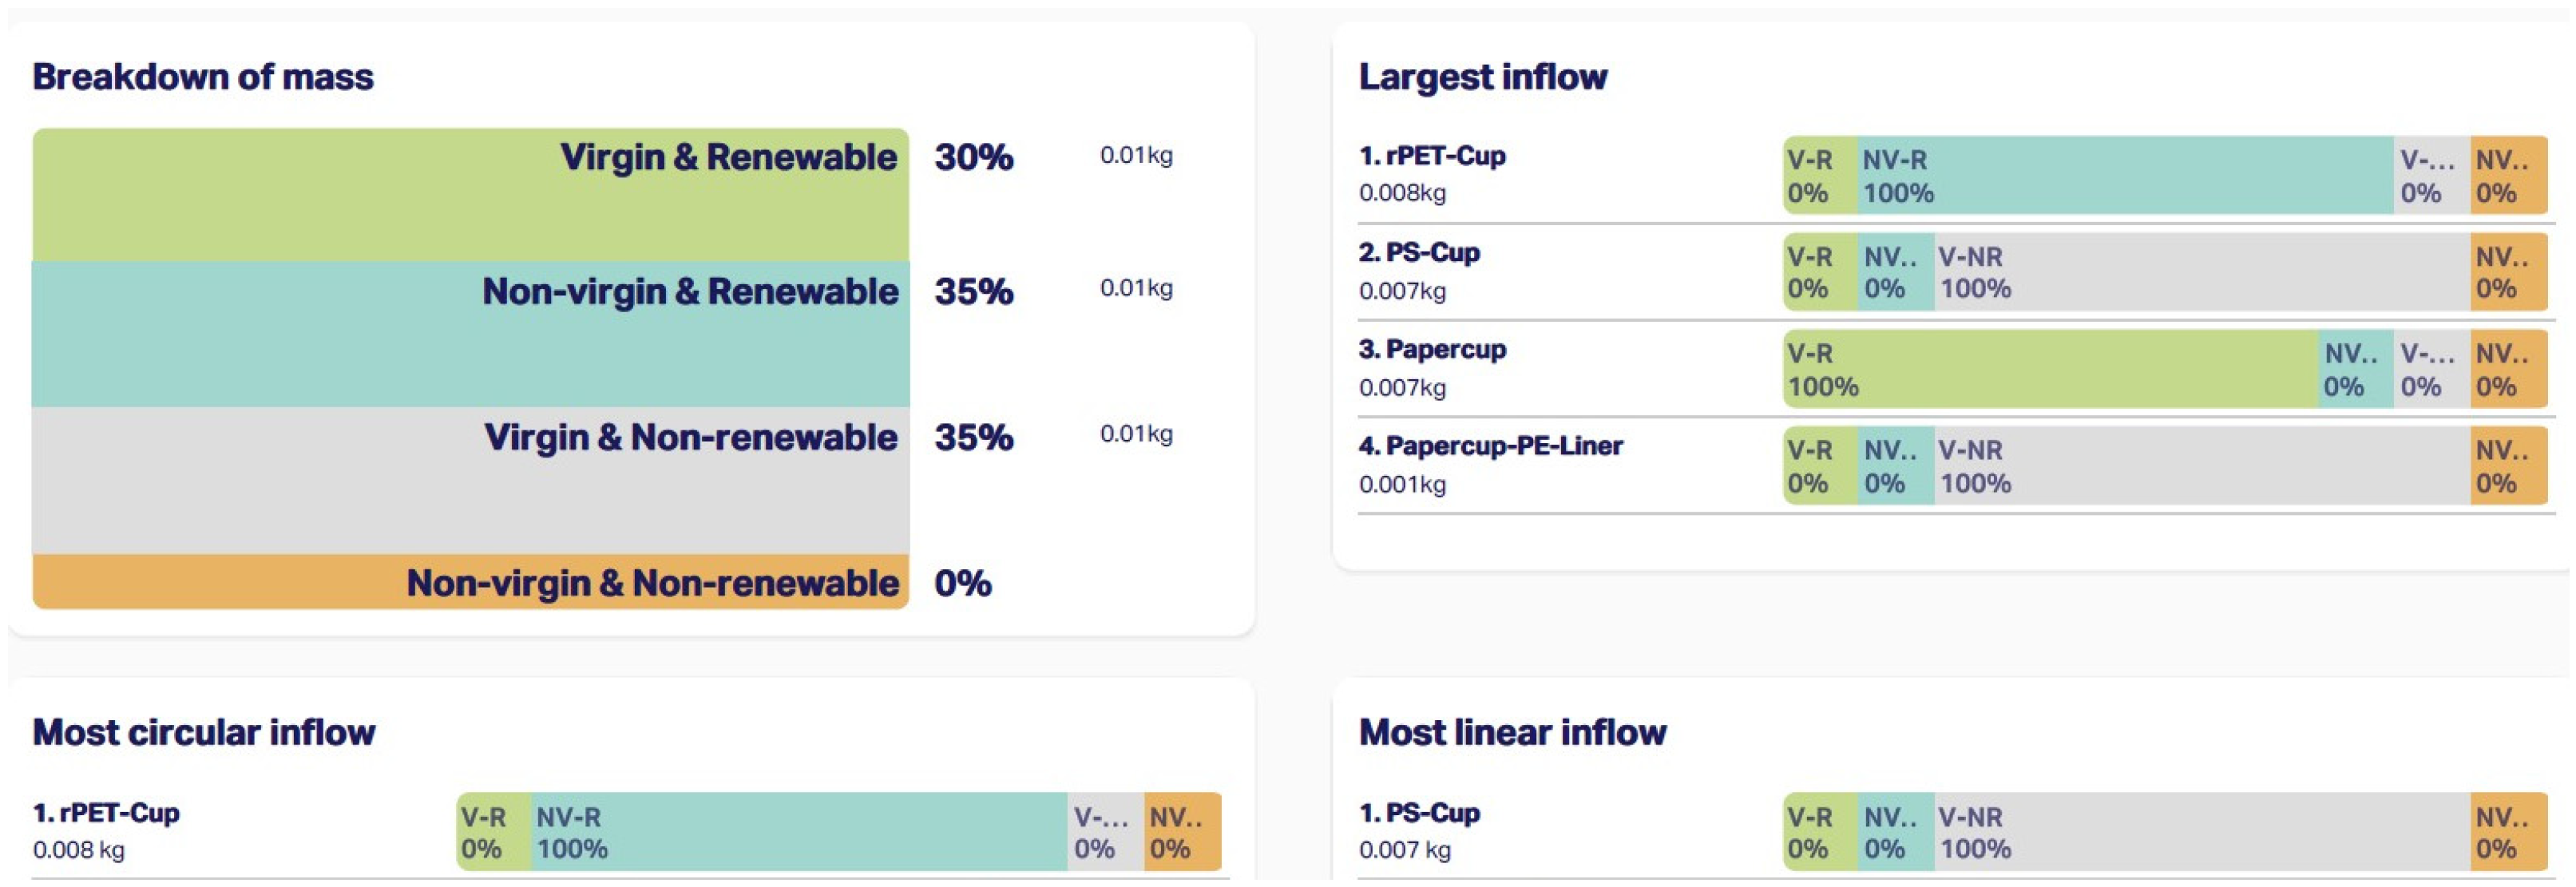Open rPET-Cup in the Largest inflow list
The height and width of the screenshot is (887, 2576).
point(1432,157)
